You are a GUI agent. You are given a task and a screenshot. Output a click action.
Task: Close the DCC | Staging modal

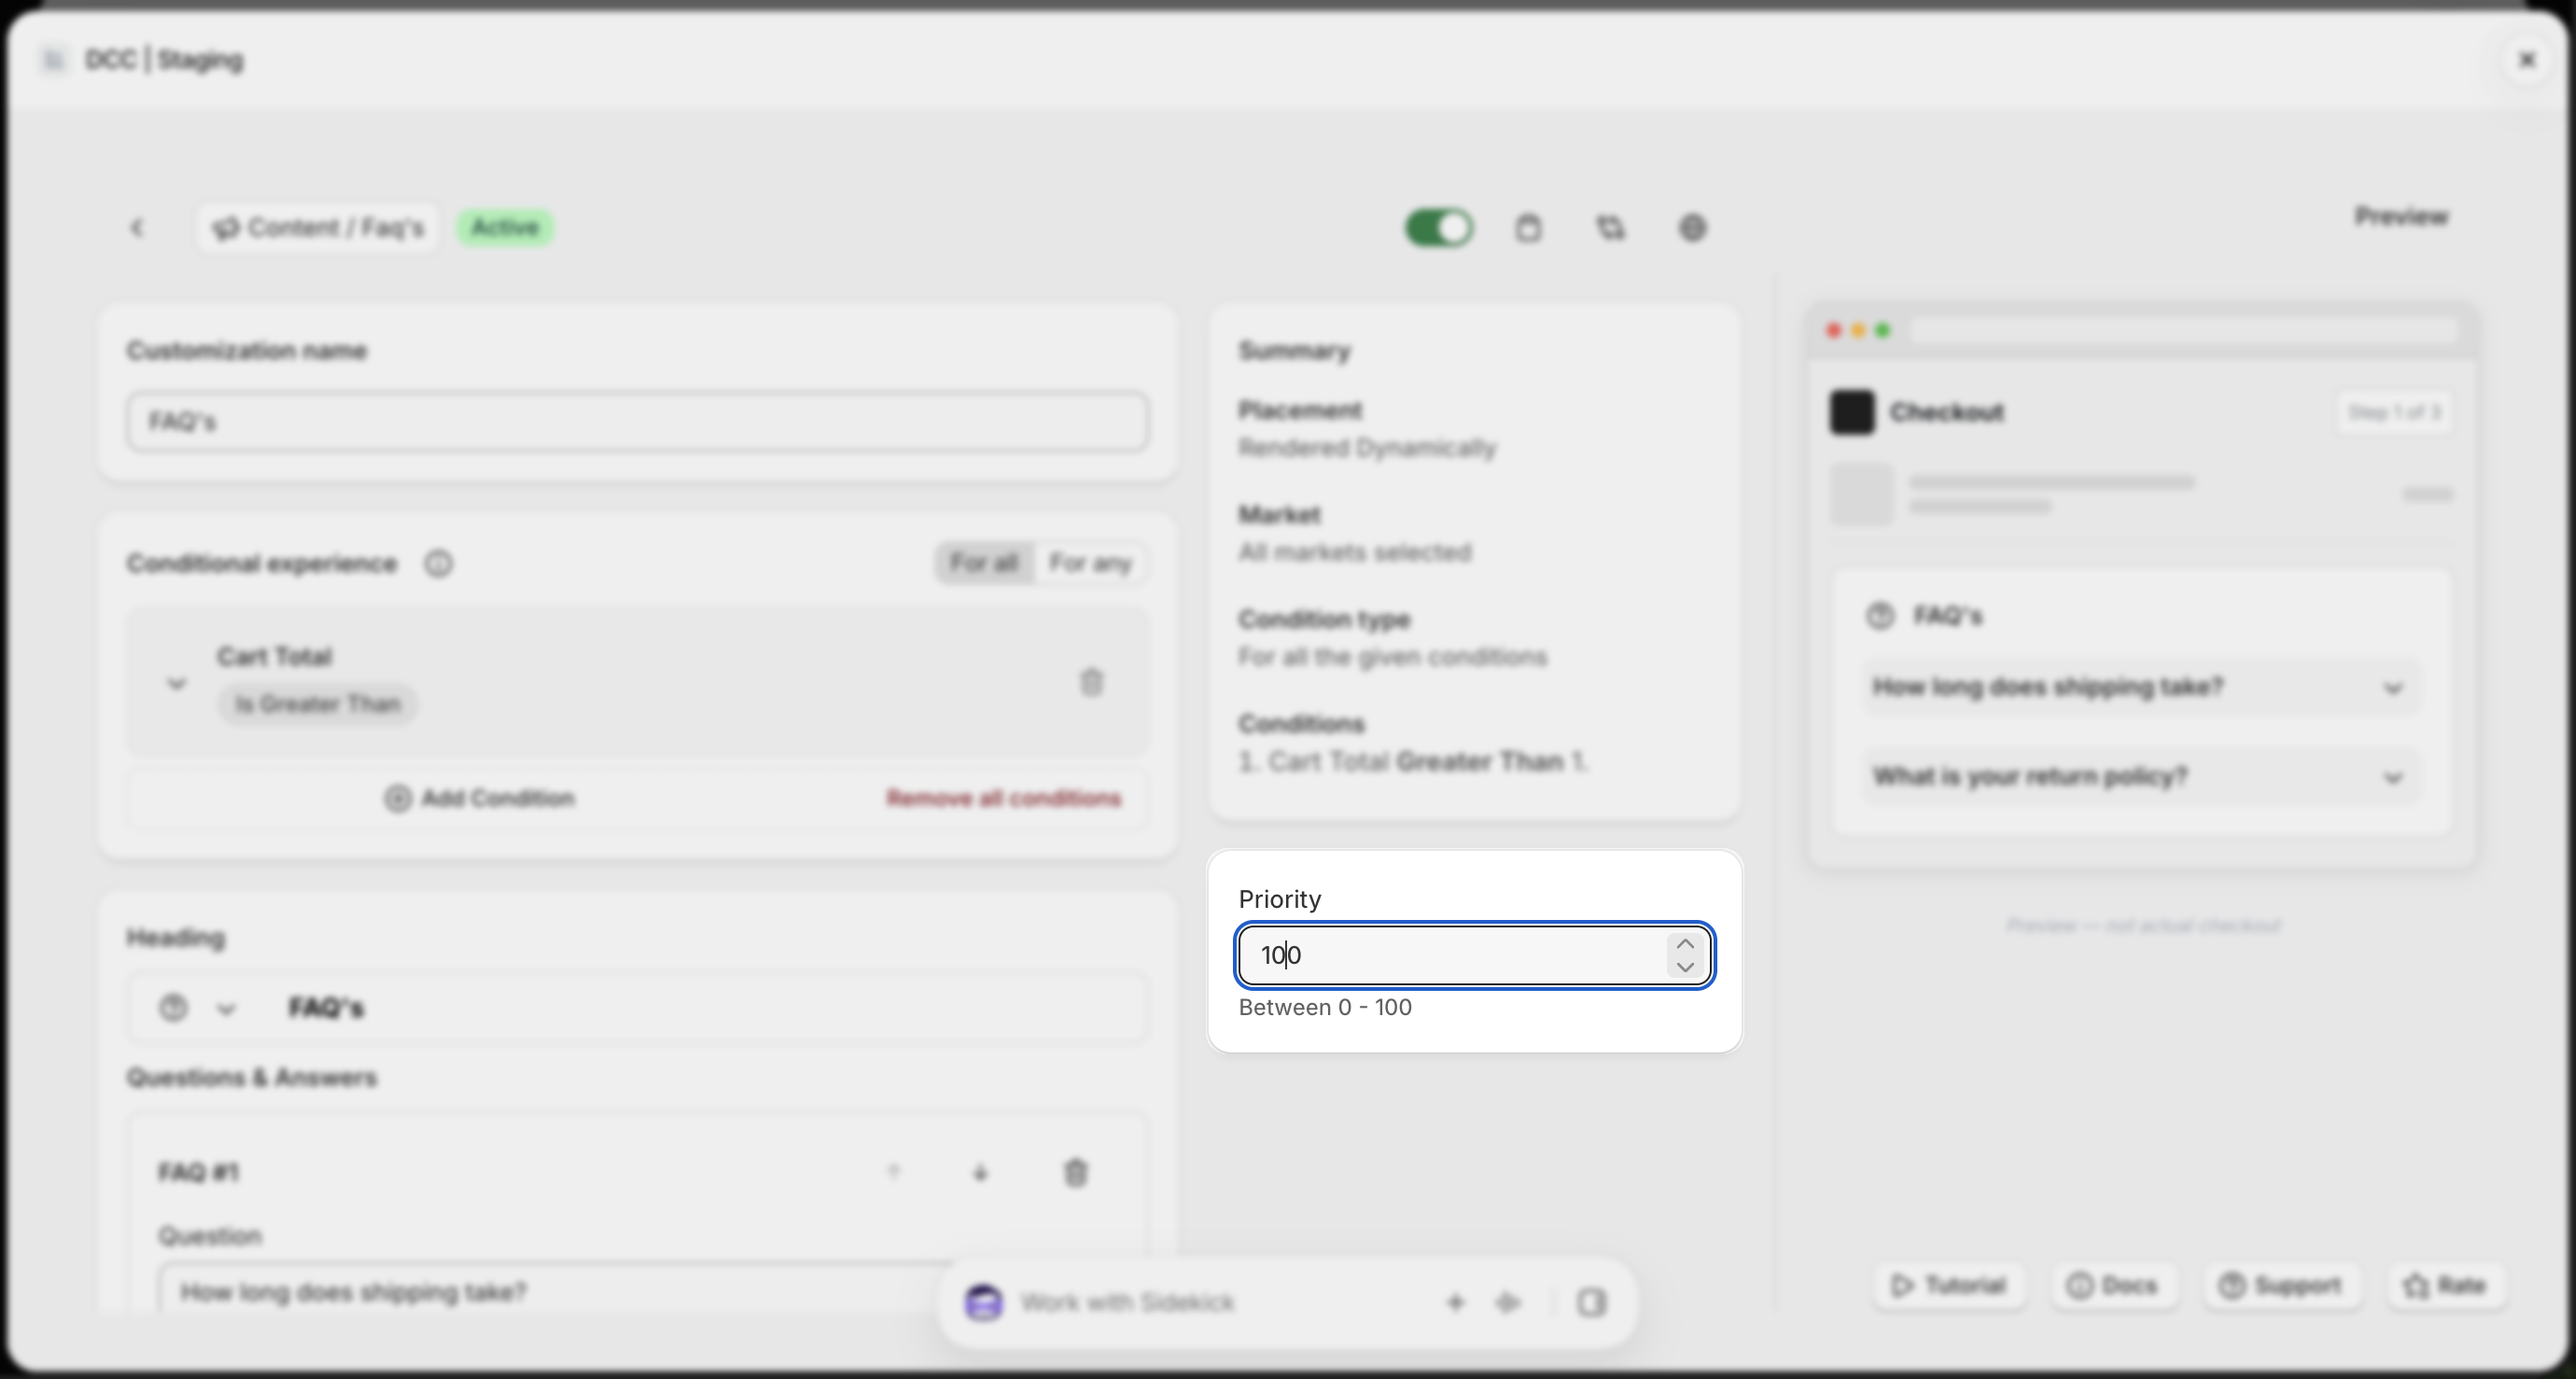click(x=2527, y=60)
